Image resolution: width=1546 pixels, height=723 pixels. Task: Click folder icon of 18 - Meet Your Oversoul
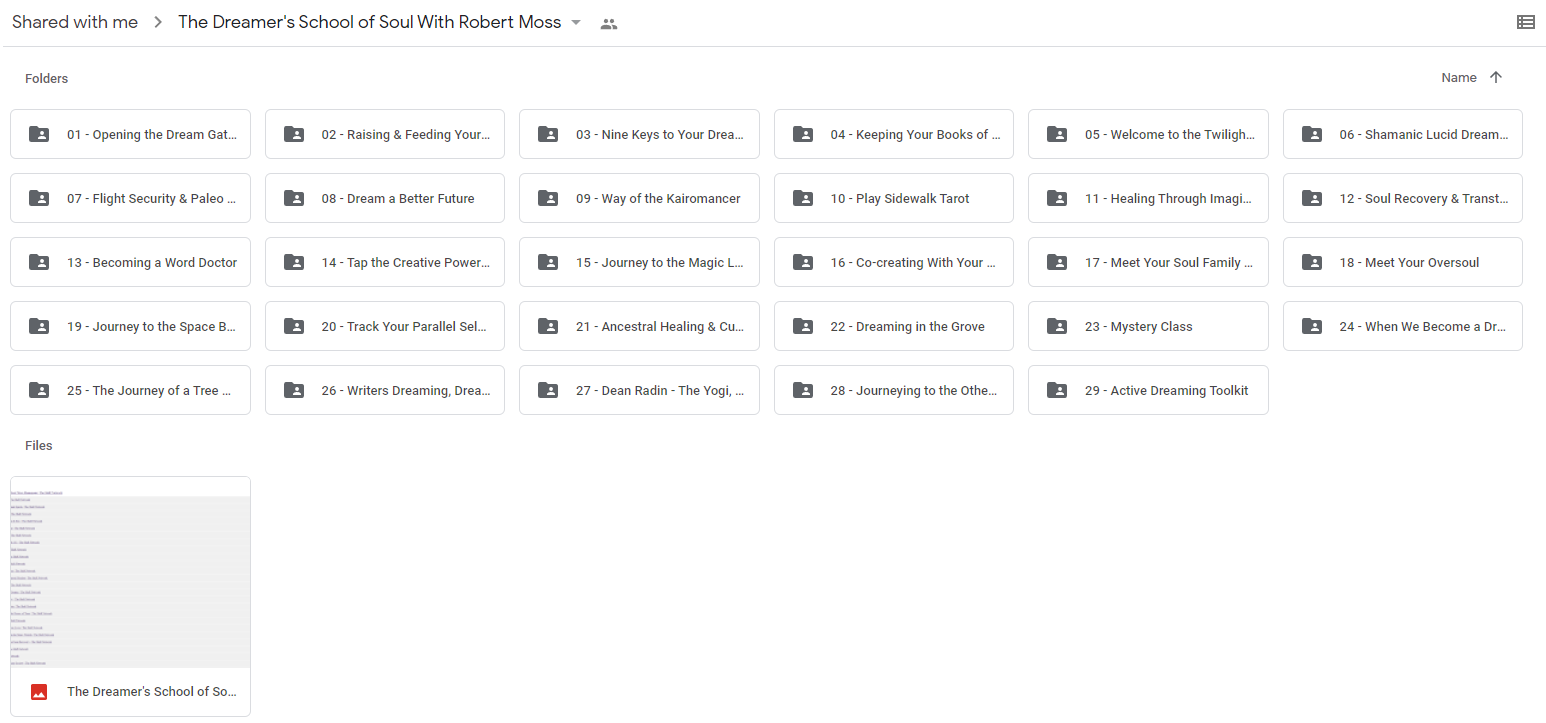point(1312,262)
